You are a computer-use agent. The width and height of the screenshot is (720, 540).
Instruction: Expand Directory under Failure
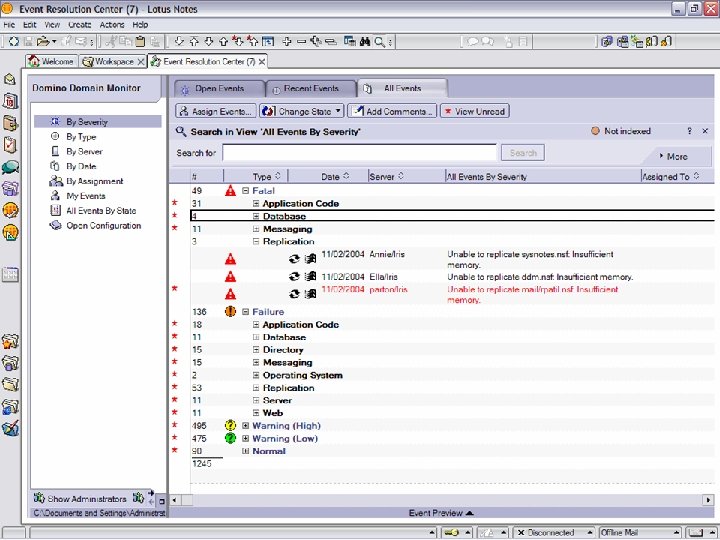[256, 350]
